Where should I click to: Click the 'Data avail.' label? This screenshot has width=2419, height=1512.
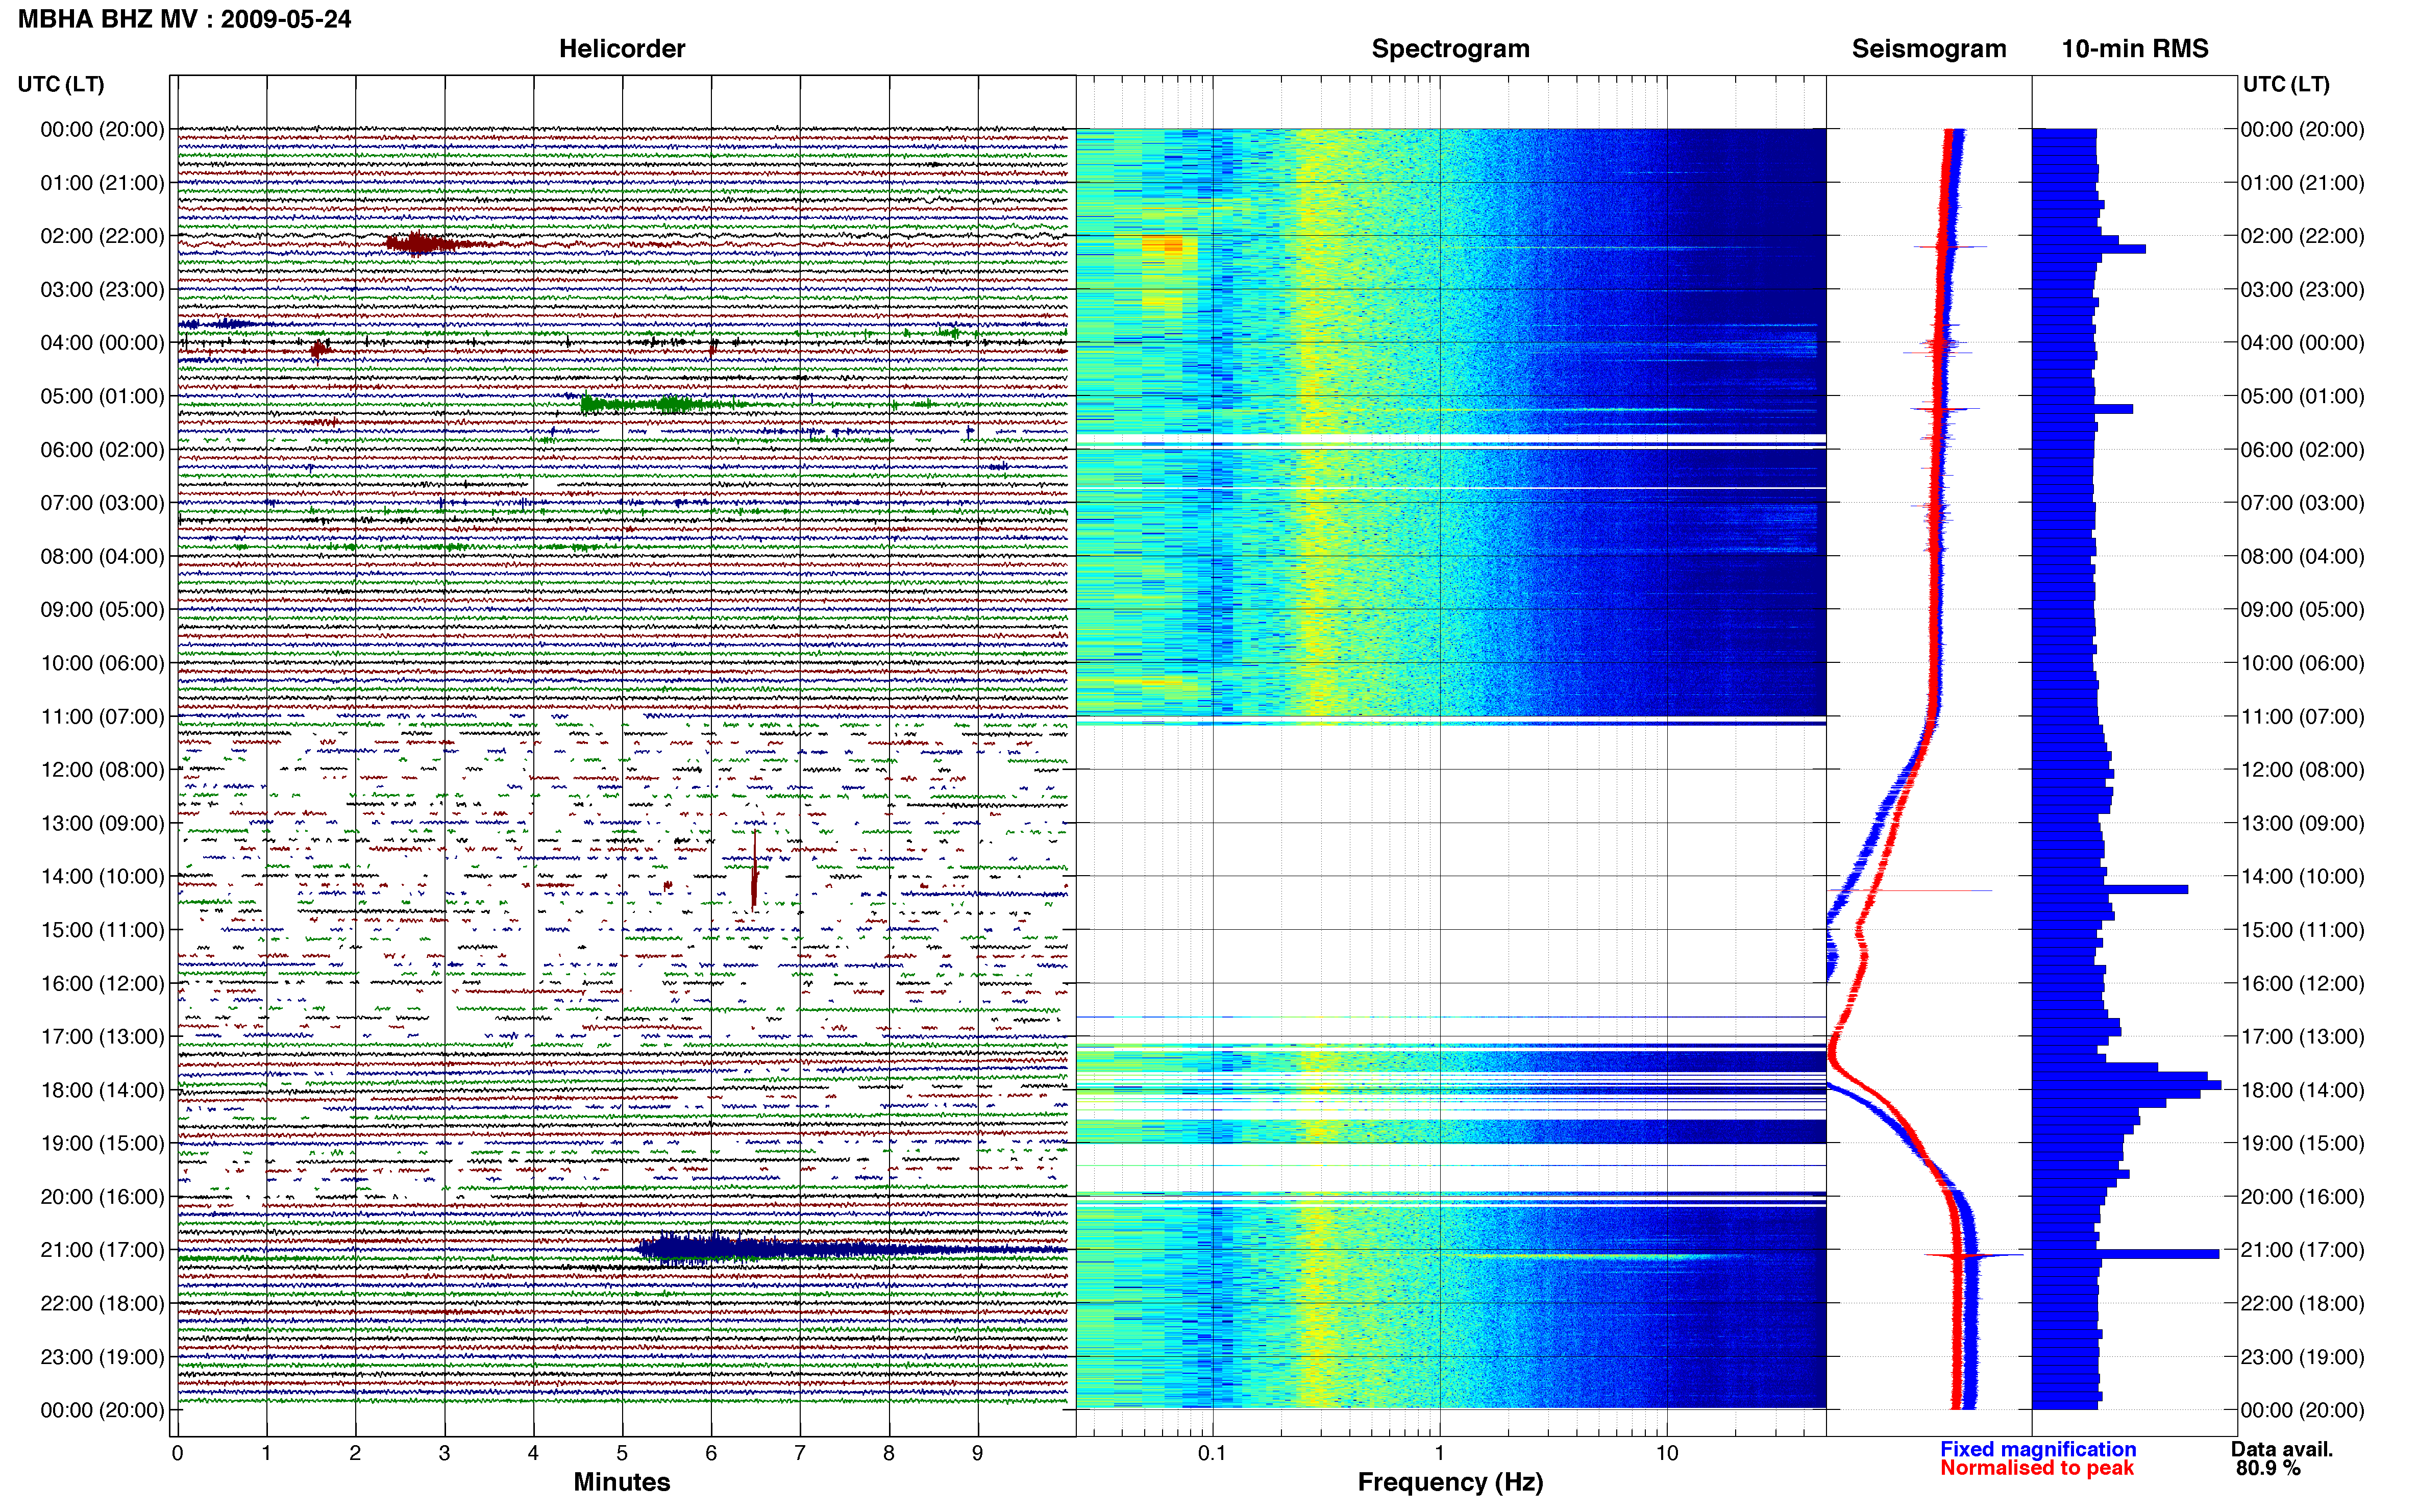pos(2282,1449)
